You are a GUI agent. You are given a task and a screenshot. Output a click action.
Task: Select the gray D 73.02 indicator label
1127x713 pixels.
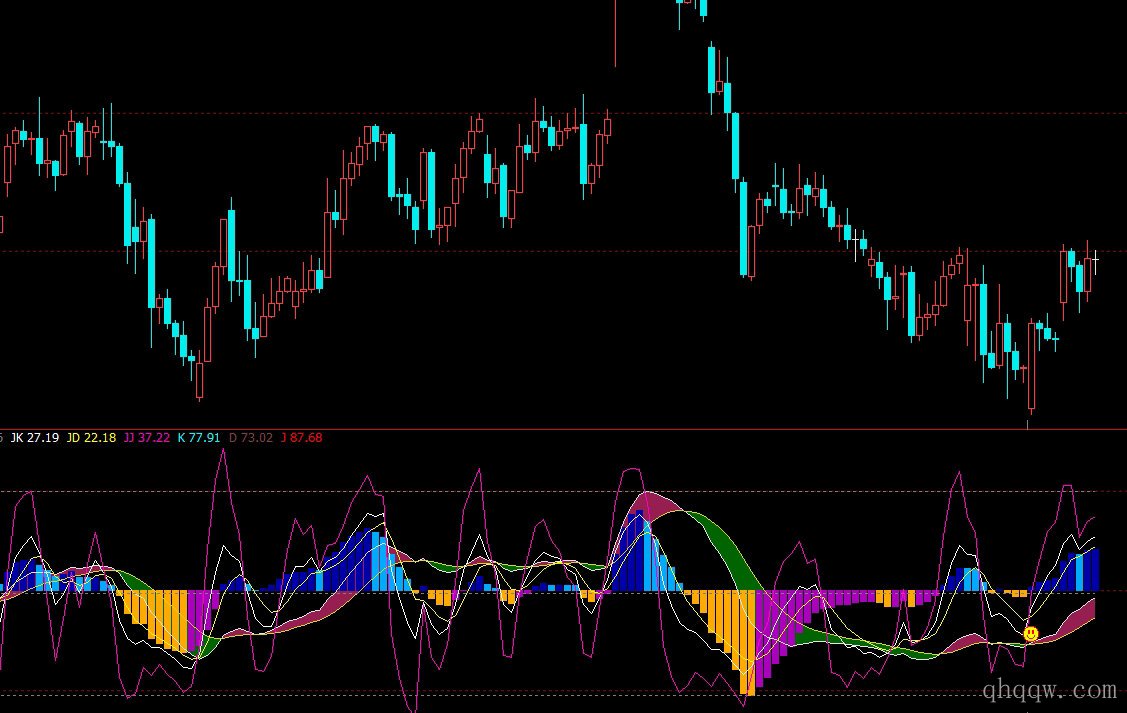(252, 438)
